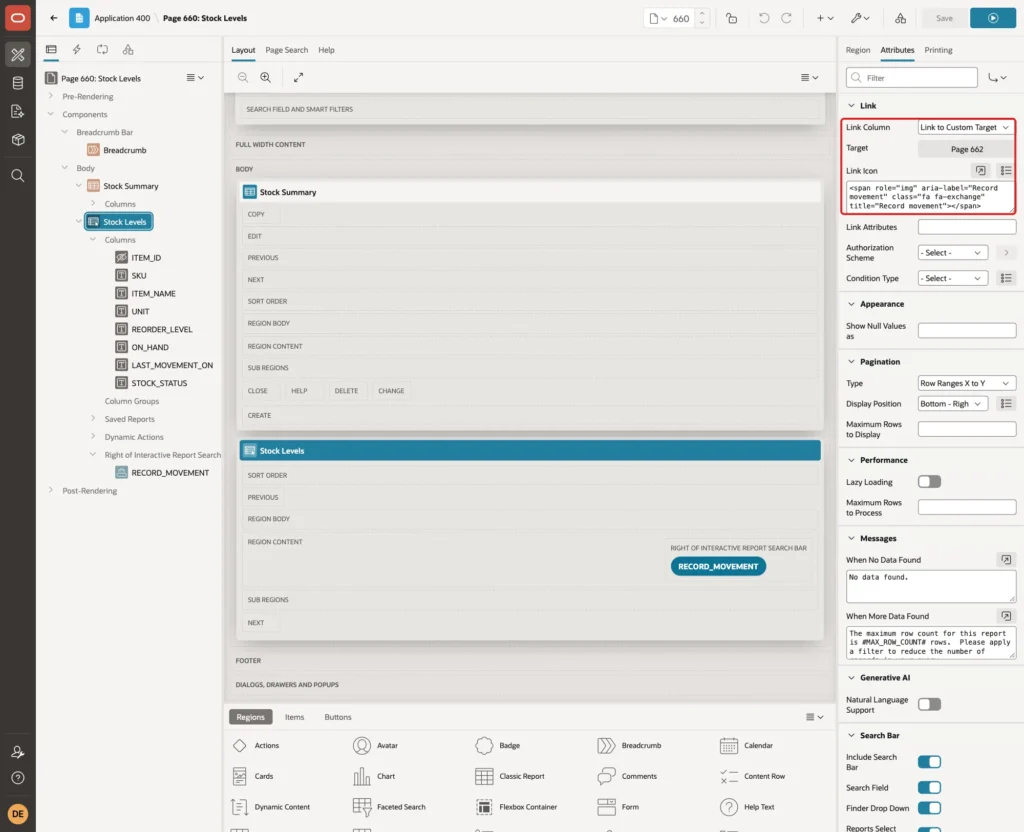Toggle Lazy Loading switch
1024x832 pixels.
[x=929, y=482]
